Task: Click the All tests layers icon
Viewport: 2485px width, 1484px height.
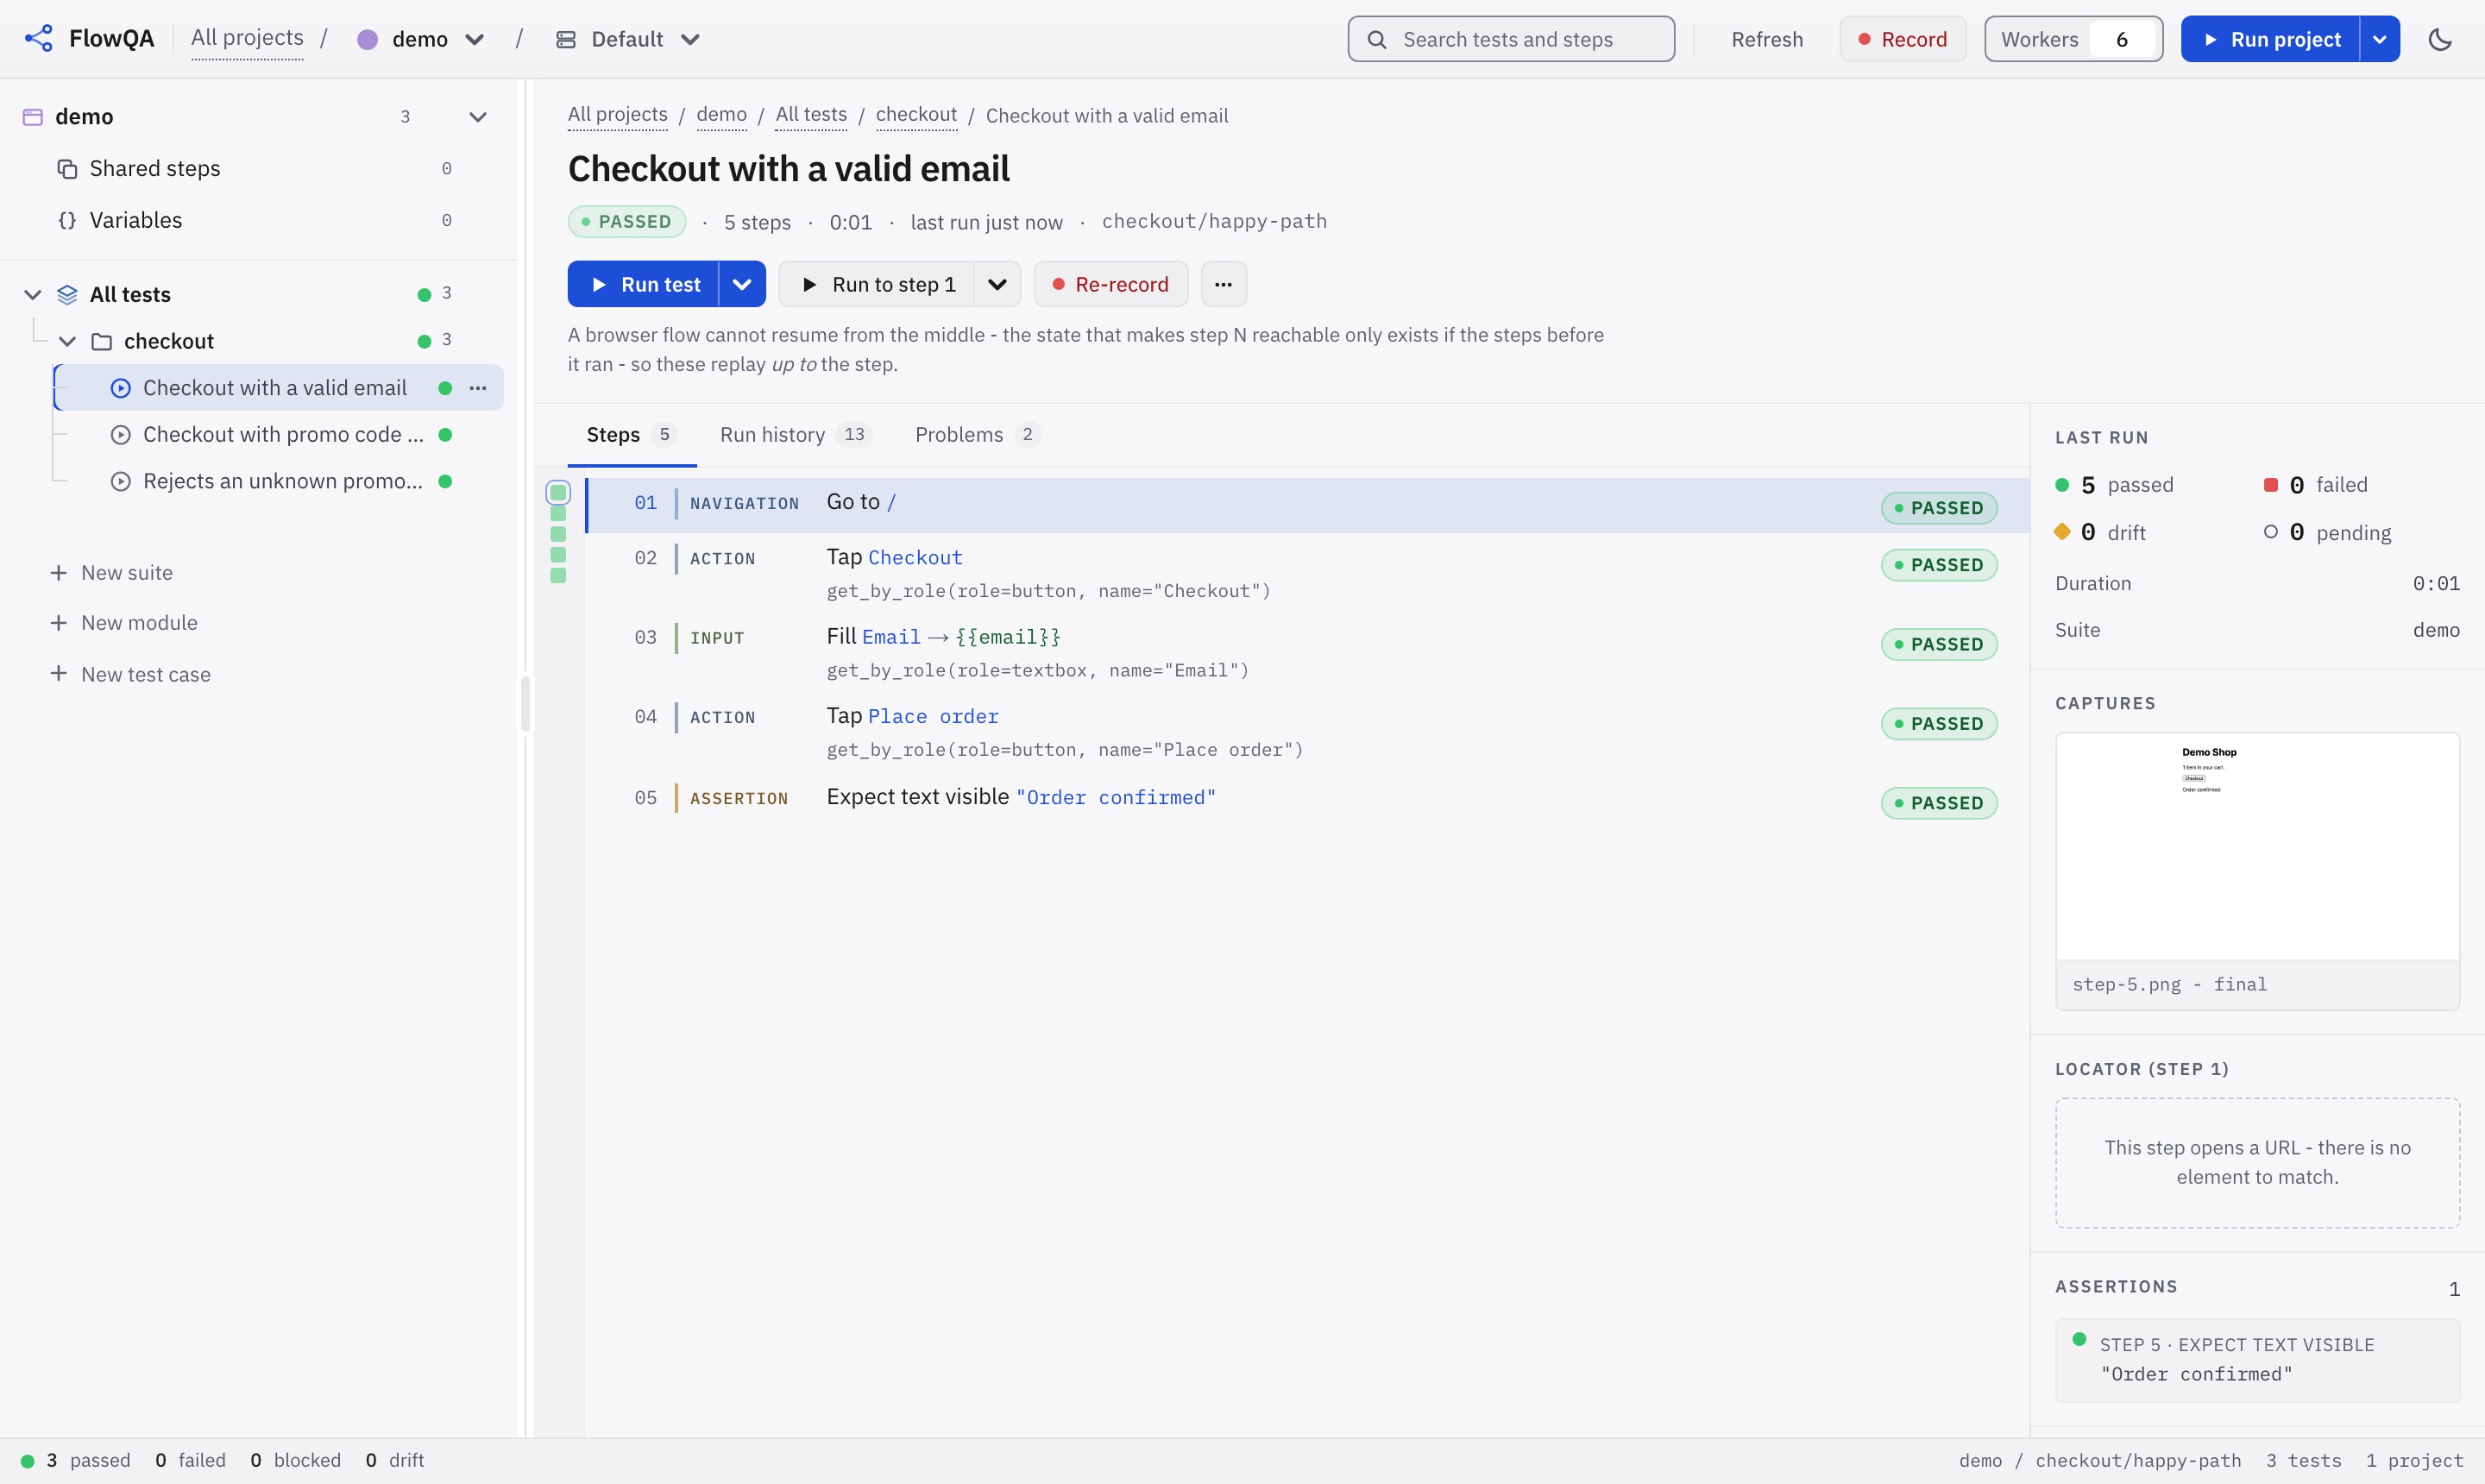Action: pyautogui.click(x=67, y=294)
